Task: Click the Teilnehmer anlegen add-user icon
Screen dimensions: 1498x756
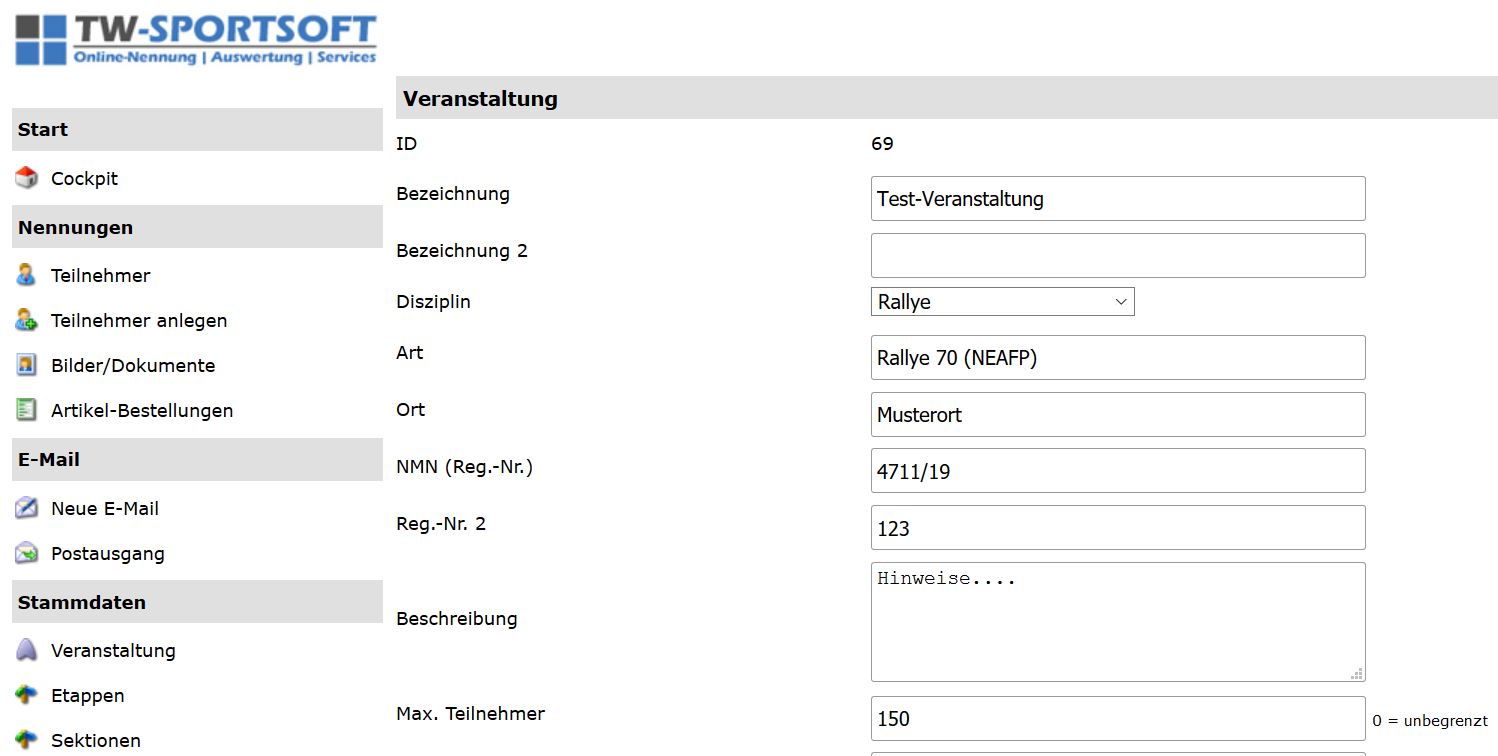Action: (27, 320)
